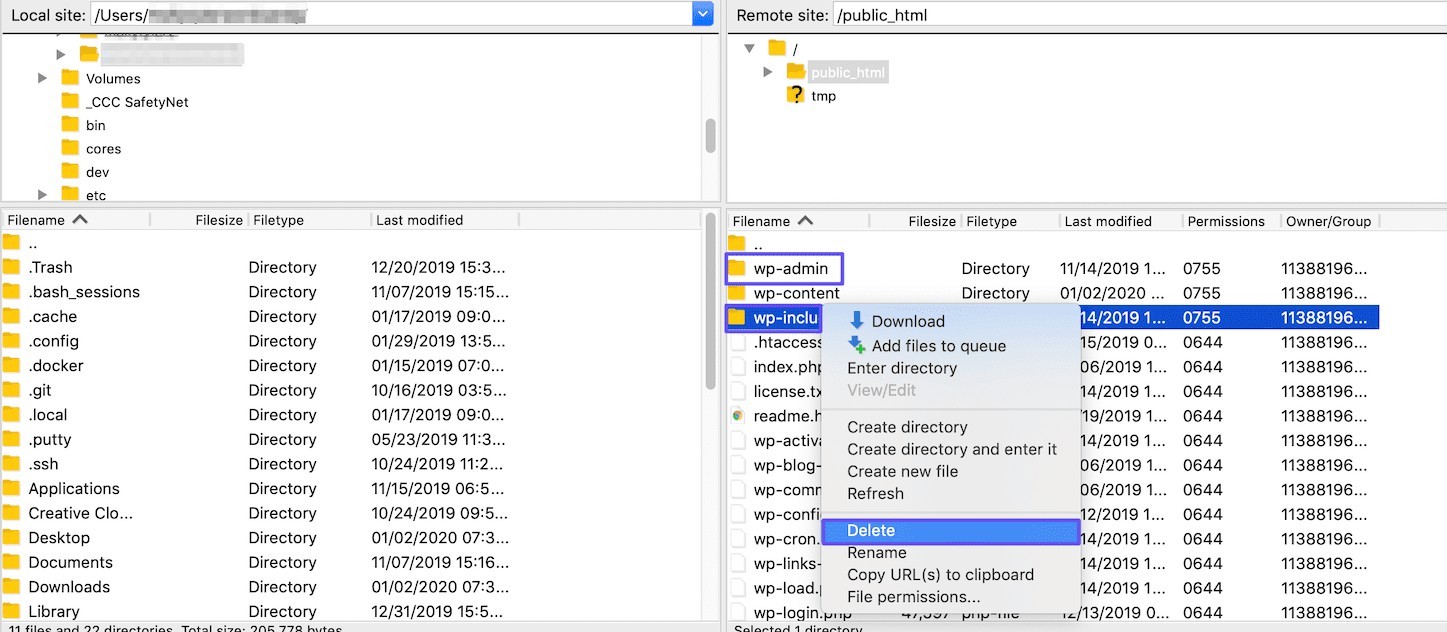Click the wp-content folder icon
The image size is (1447, 632).
(737, 293)
